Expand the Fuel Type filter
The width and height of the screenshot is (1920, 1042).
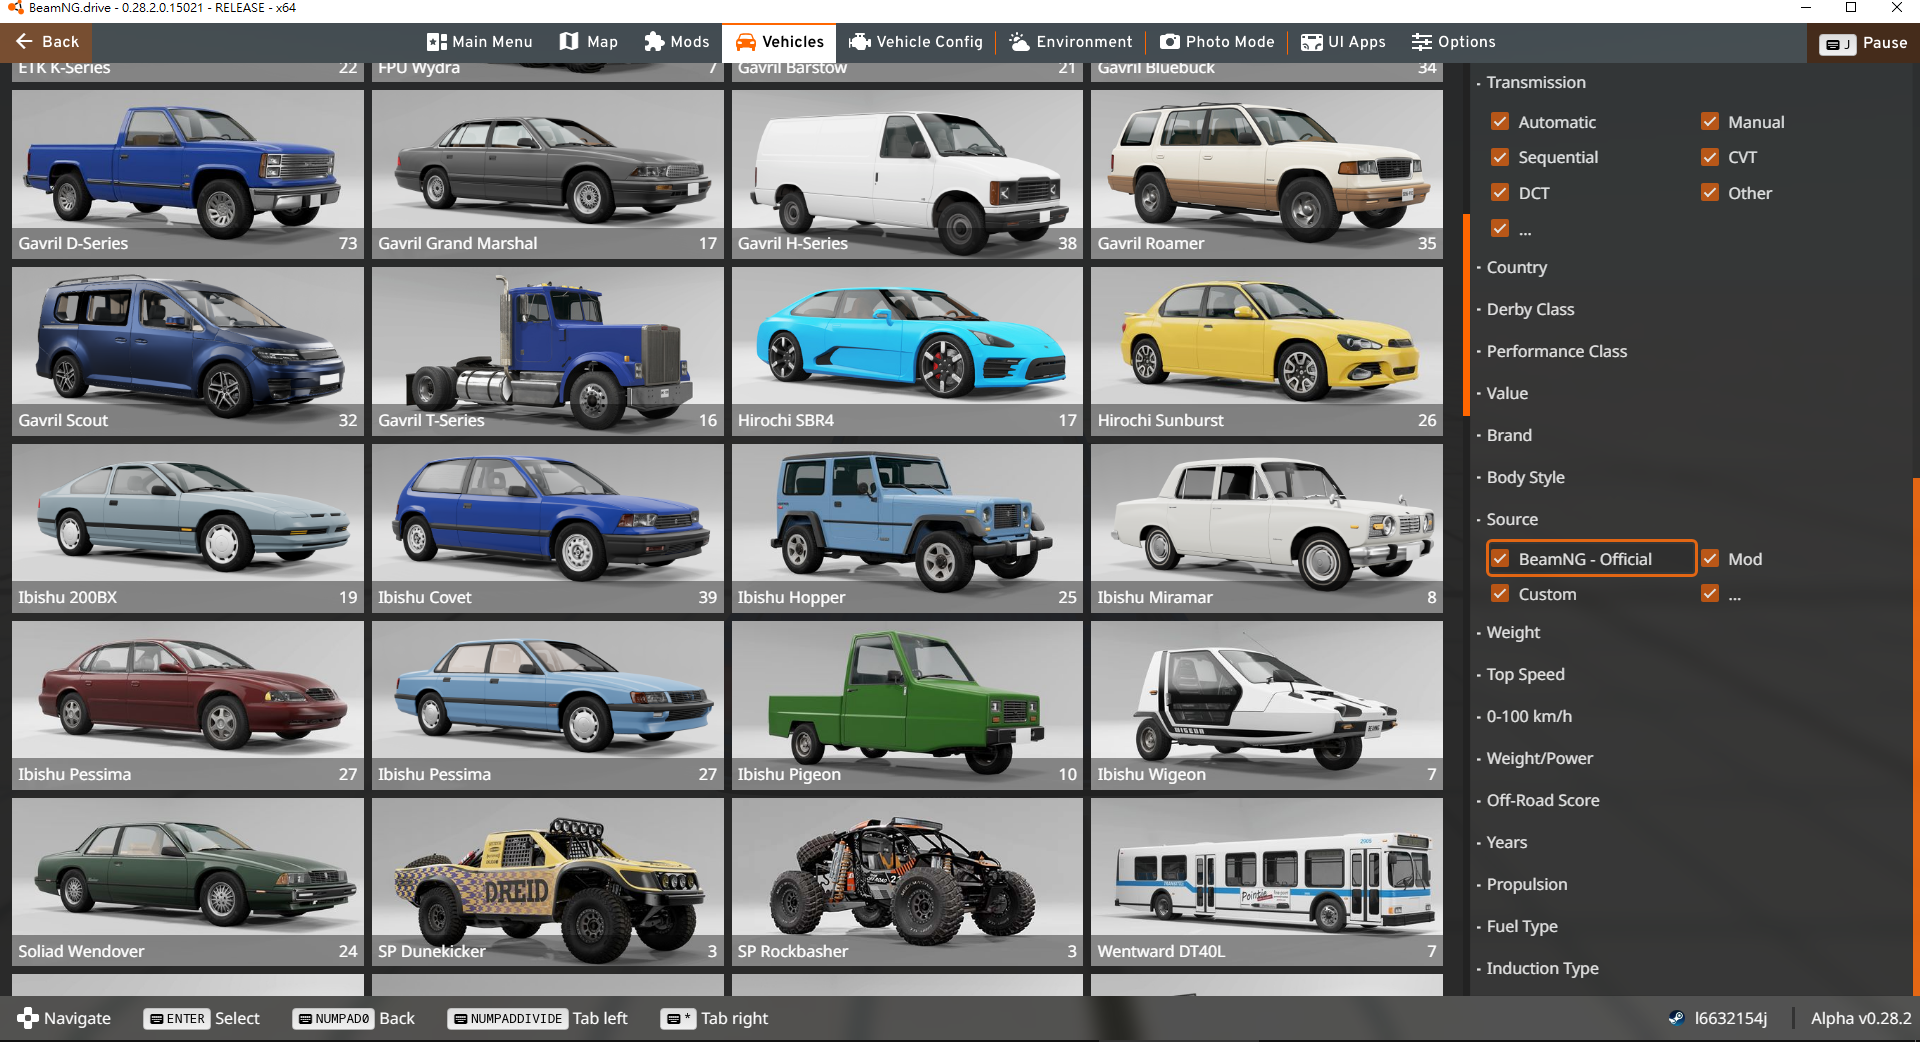[x=1521, y=926]
